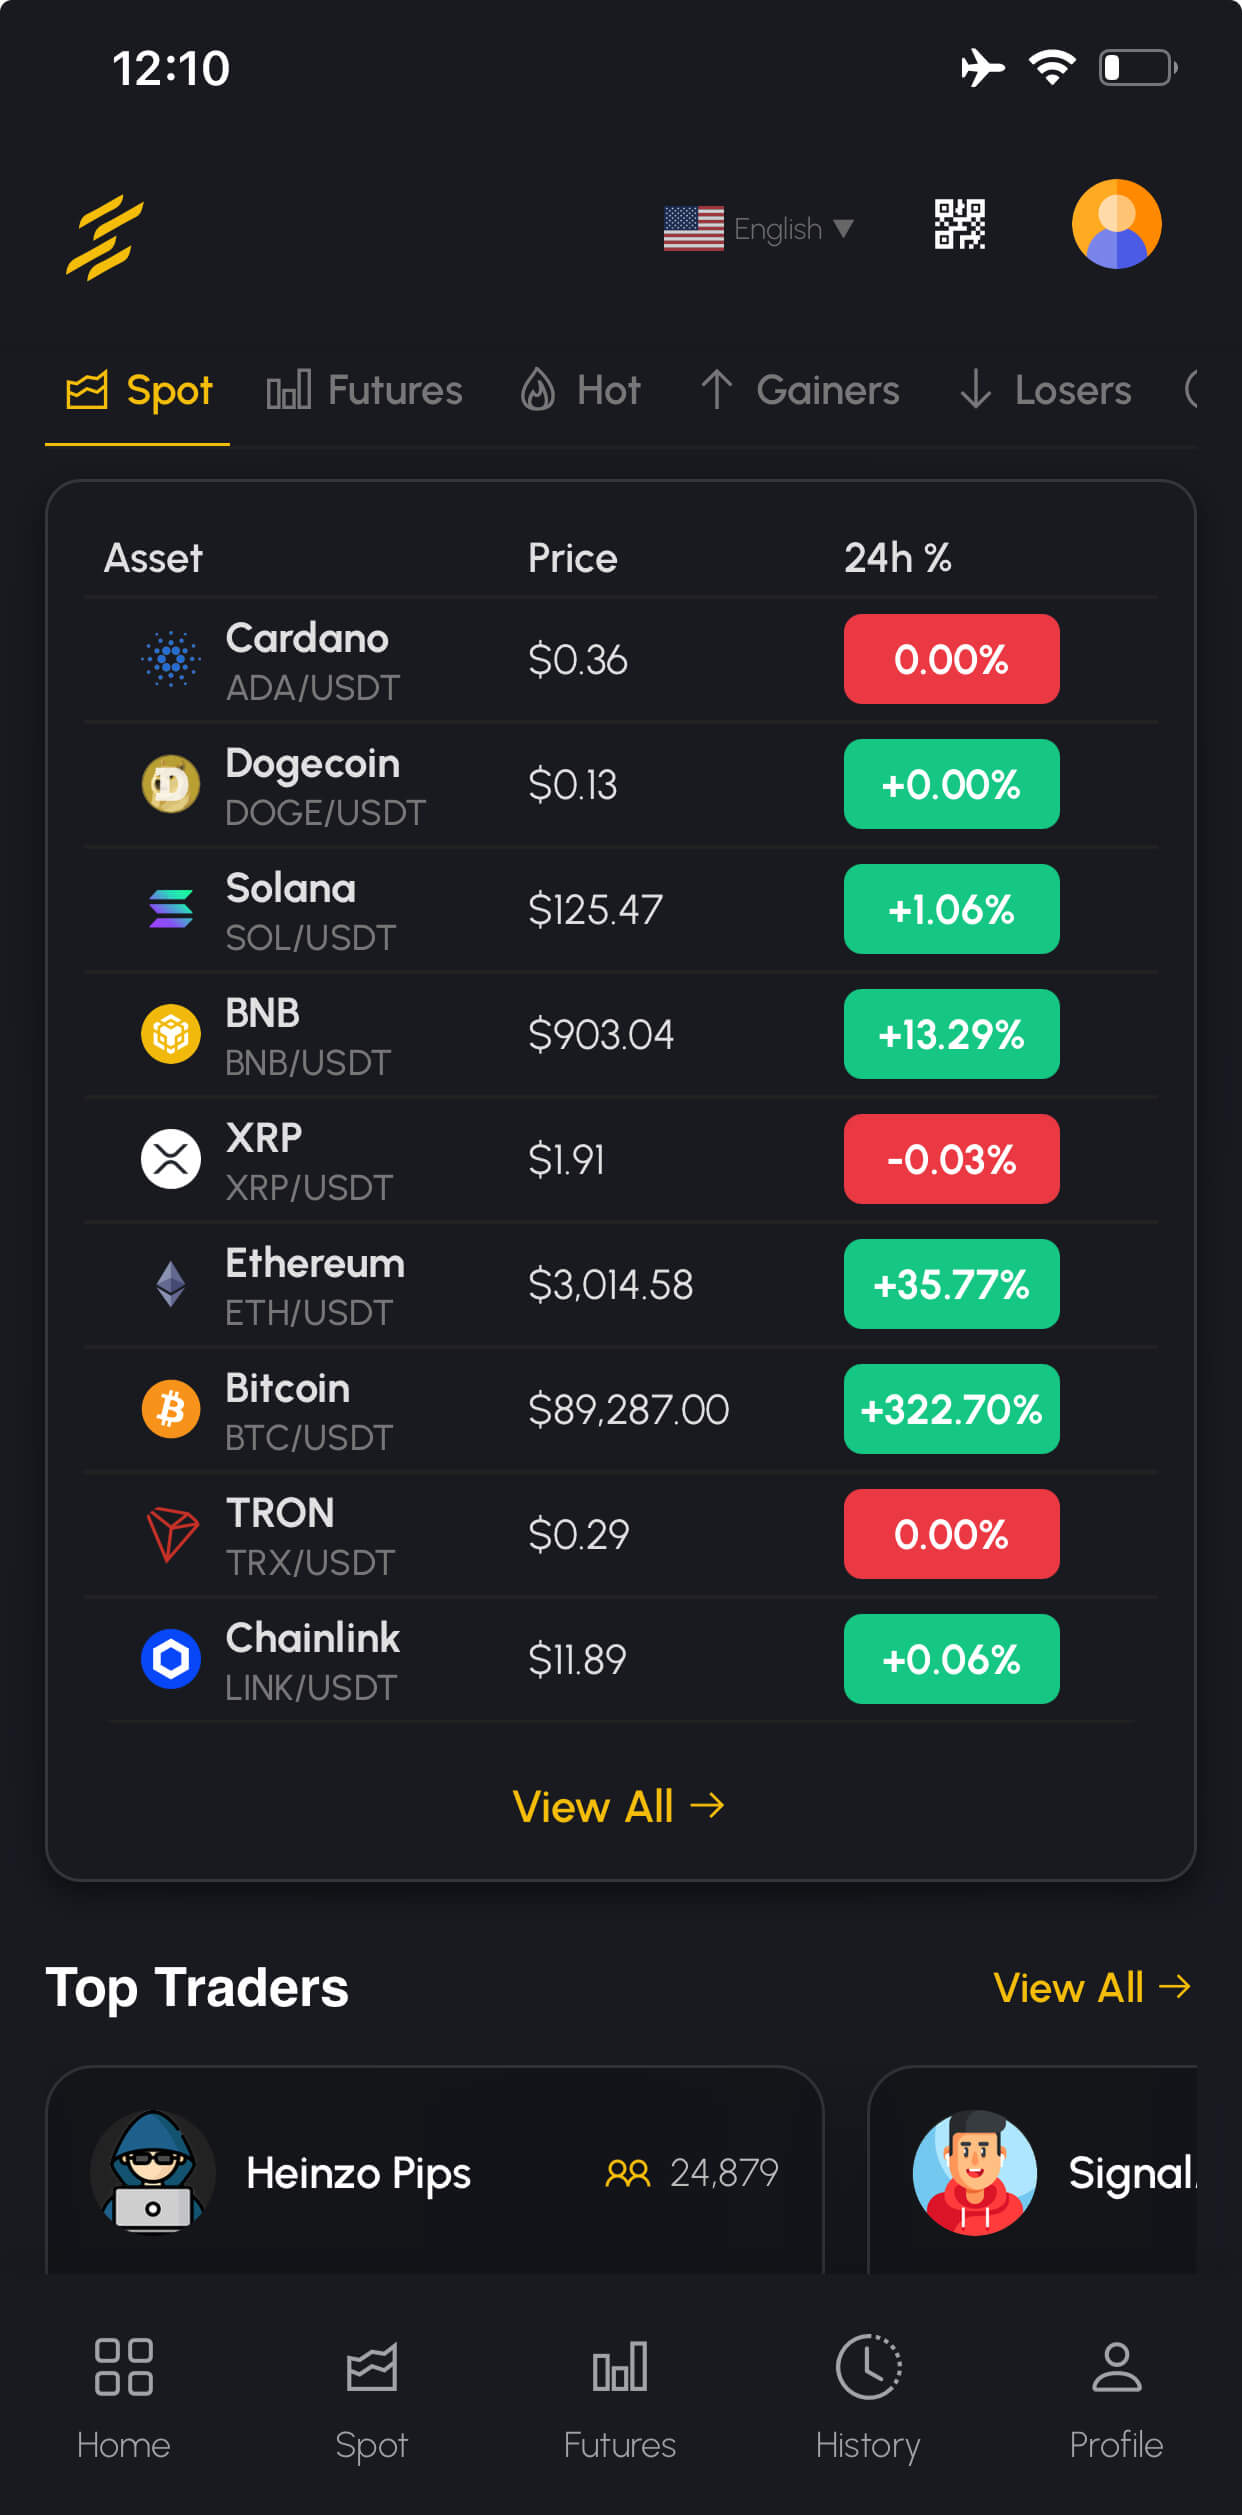This screenshot has width=1242, height=2515.
Task: Click View All beside Top Traders
Action: [x=1092, y=1988]
